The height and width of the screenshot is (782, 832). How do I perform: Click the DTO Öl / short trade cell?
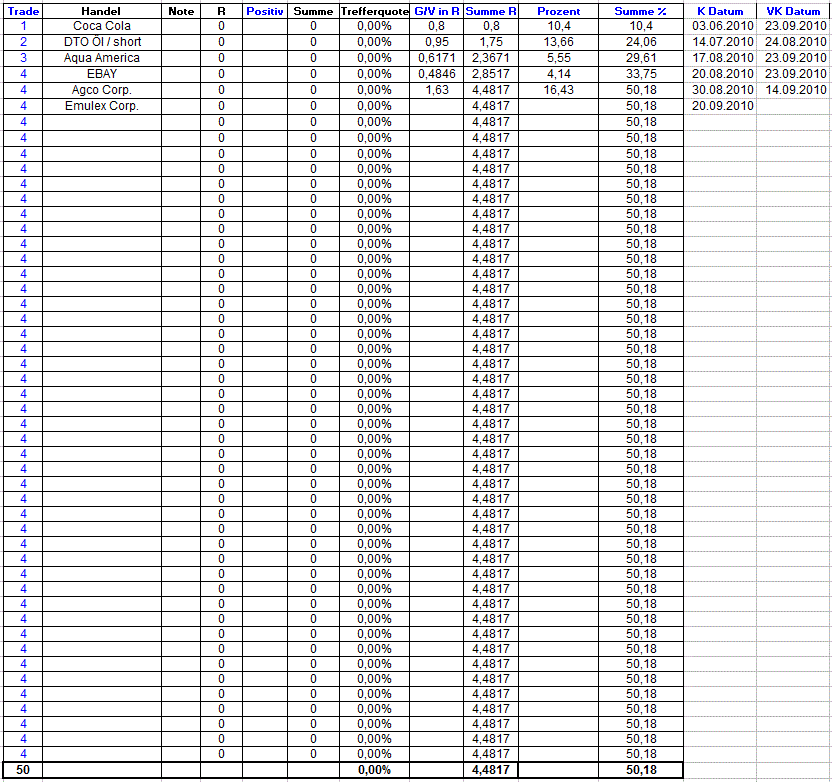coord(102,42)
